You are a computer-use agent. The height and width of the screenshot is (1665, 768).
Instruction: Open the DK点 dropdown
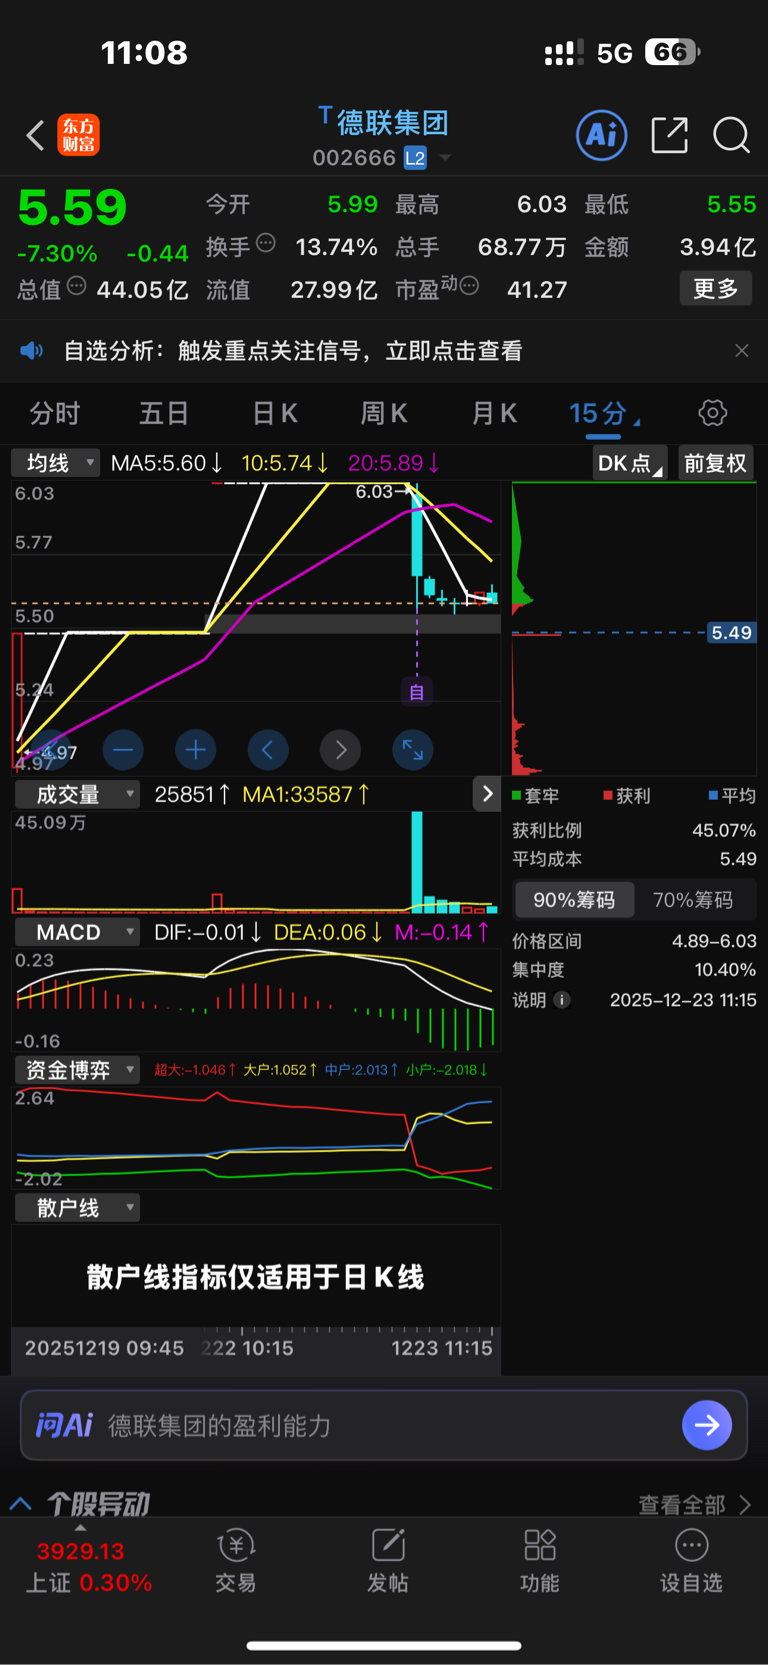click(630, 463)
